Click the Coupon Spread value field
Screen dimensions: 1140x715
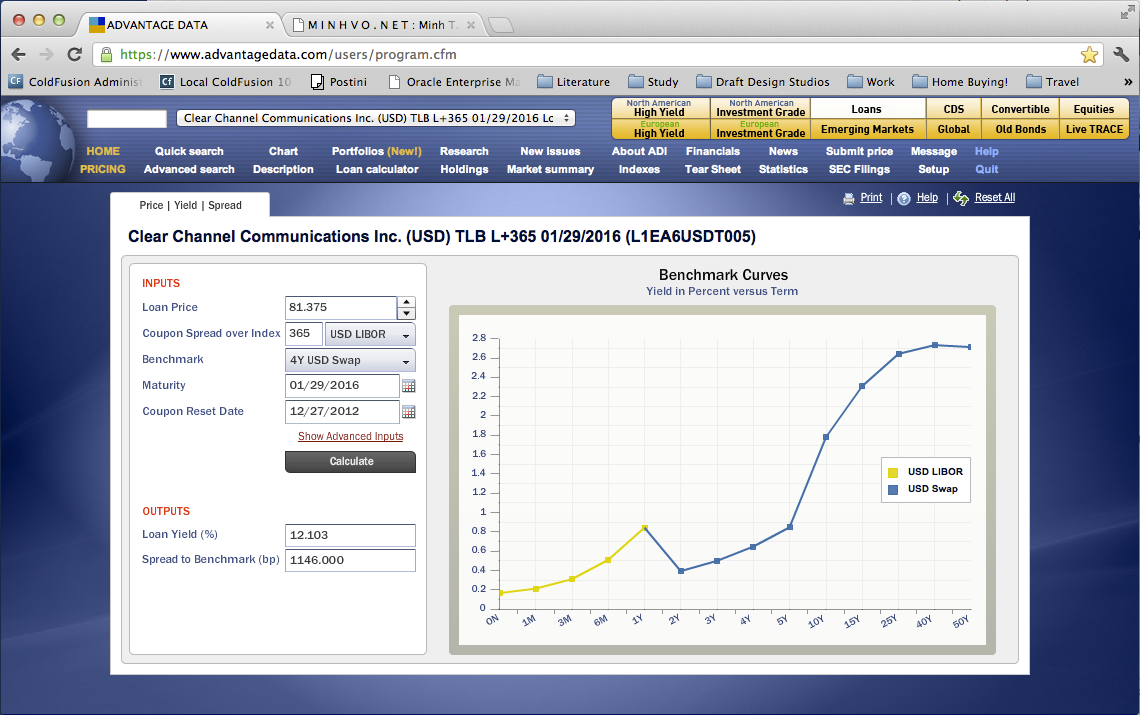tap(304, 335)
